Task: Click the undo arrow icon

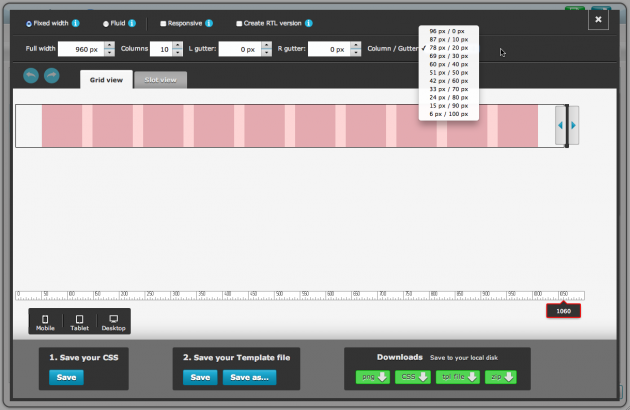Action: click(32, 76)
